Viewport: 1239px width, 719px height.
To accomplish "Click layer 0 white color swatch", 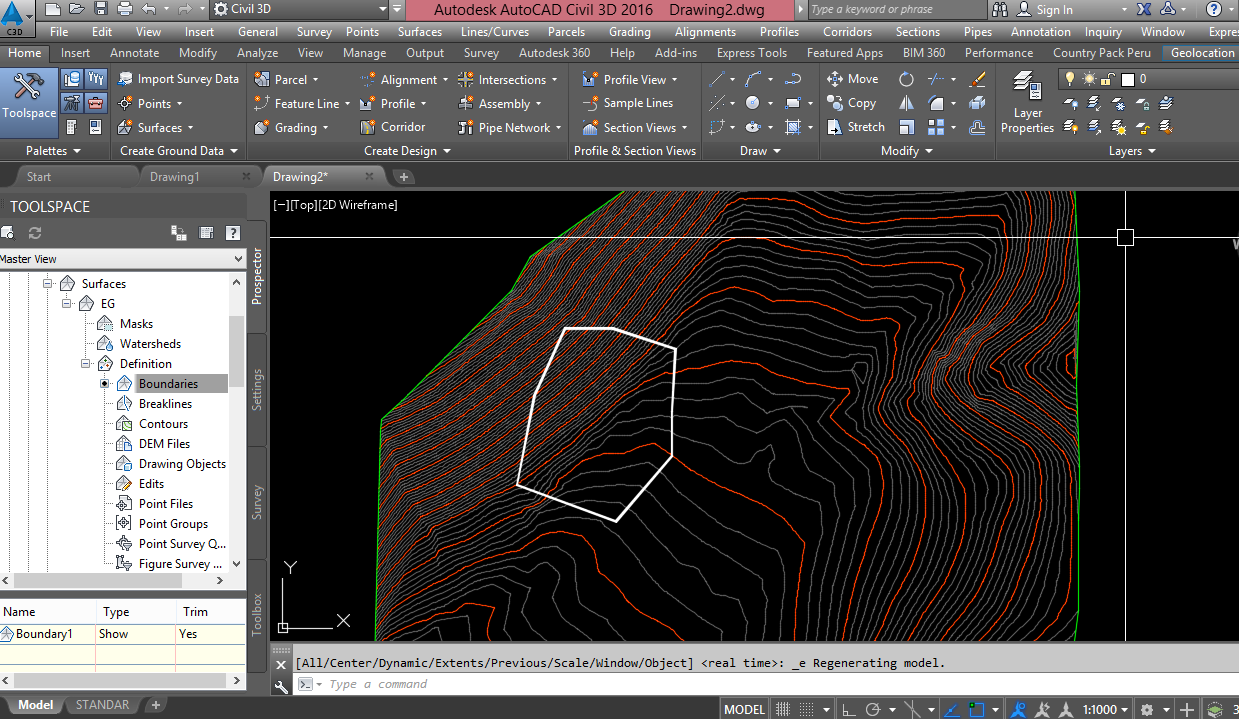I will tap(1128, 79).
